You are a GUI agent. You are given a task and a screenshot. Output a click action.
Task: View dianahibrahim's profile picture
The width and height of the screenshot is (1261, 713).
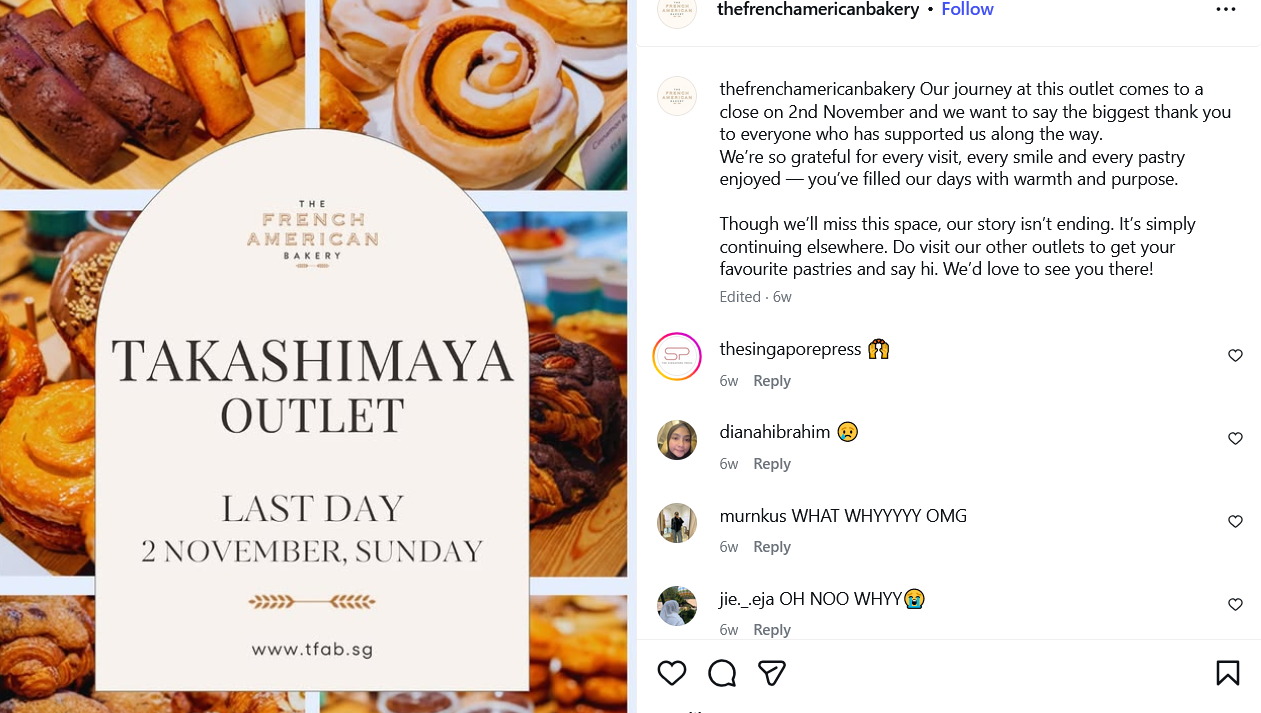pyautogui.click(x=677, y=440)
